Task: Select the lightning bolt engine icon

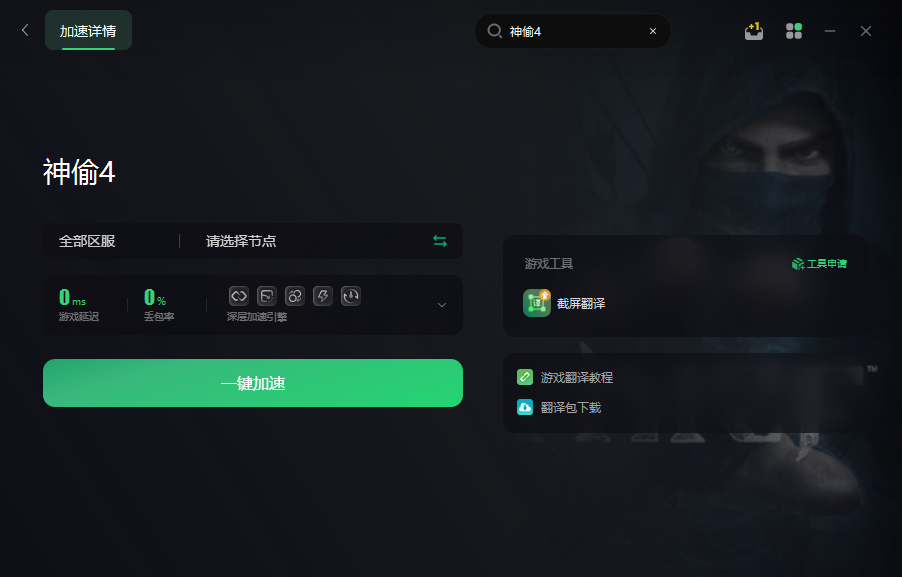Action: [x=323, y=296]
